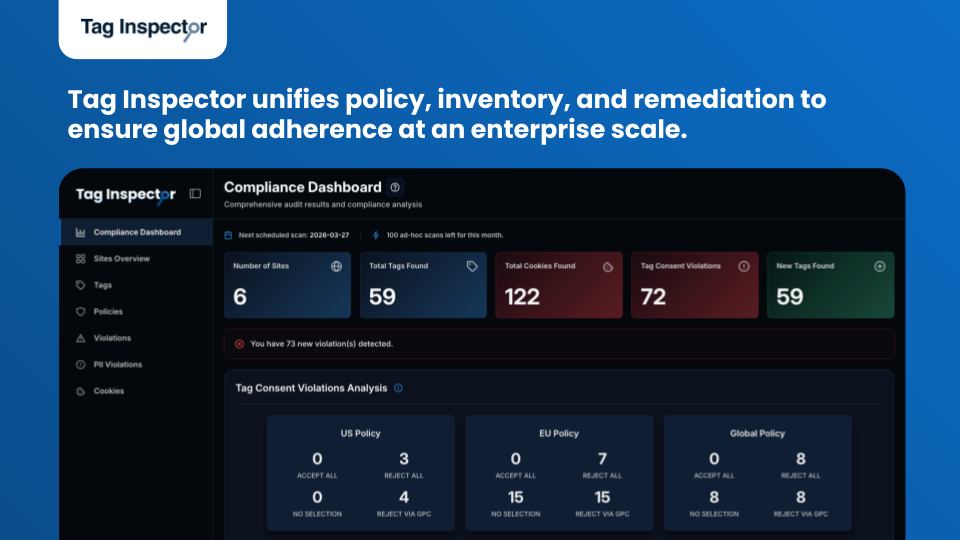Viewport: 960px width, 540px height.
Task: Collapse sidebar with the panel toggle icon
Action: coord(195,194)
